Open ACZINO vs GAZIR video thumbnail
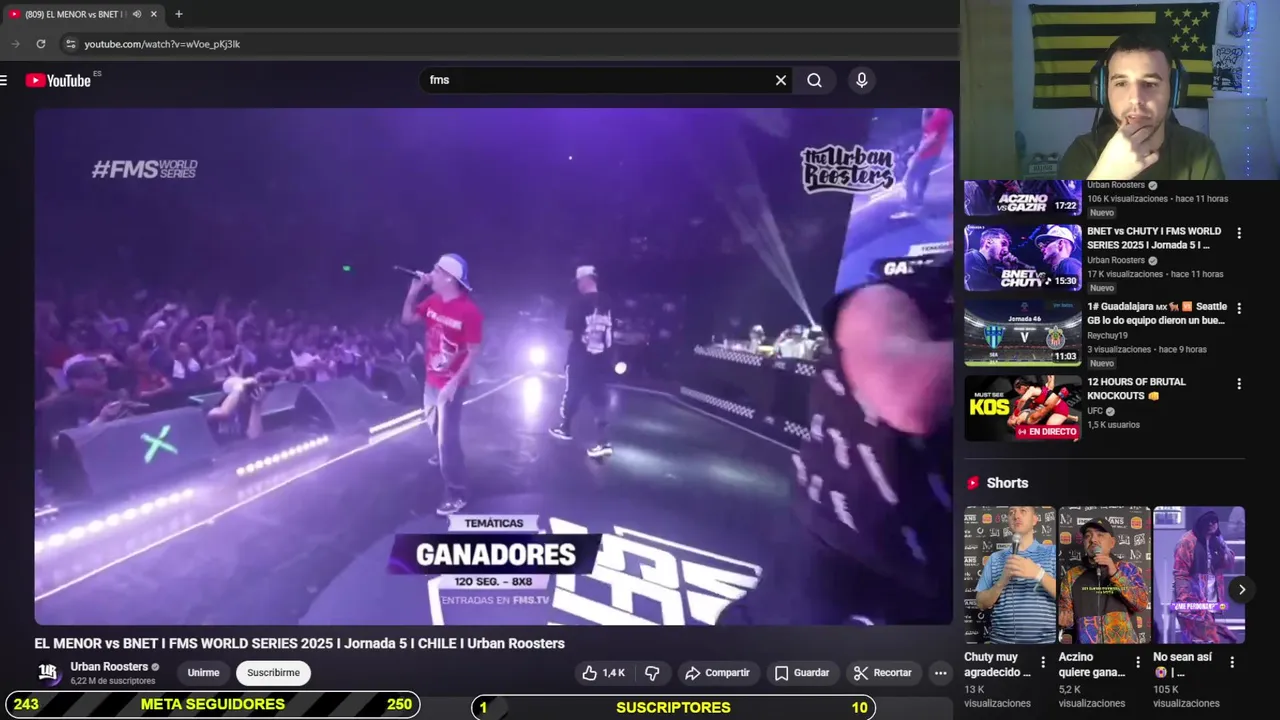The height and width of the screenshot is (720, 1280). coord(1022,198)
